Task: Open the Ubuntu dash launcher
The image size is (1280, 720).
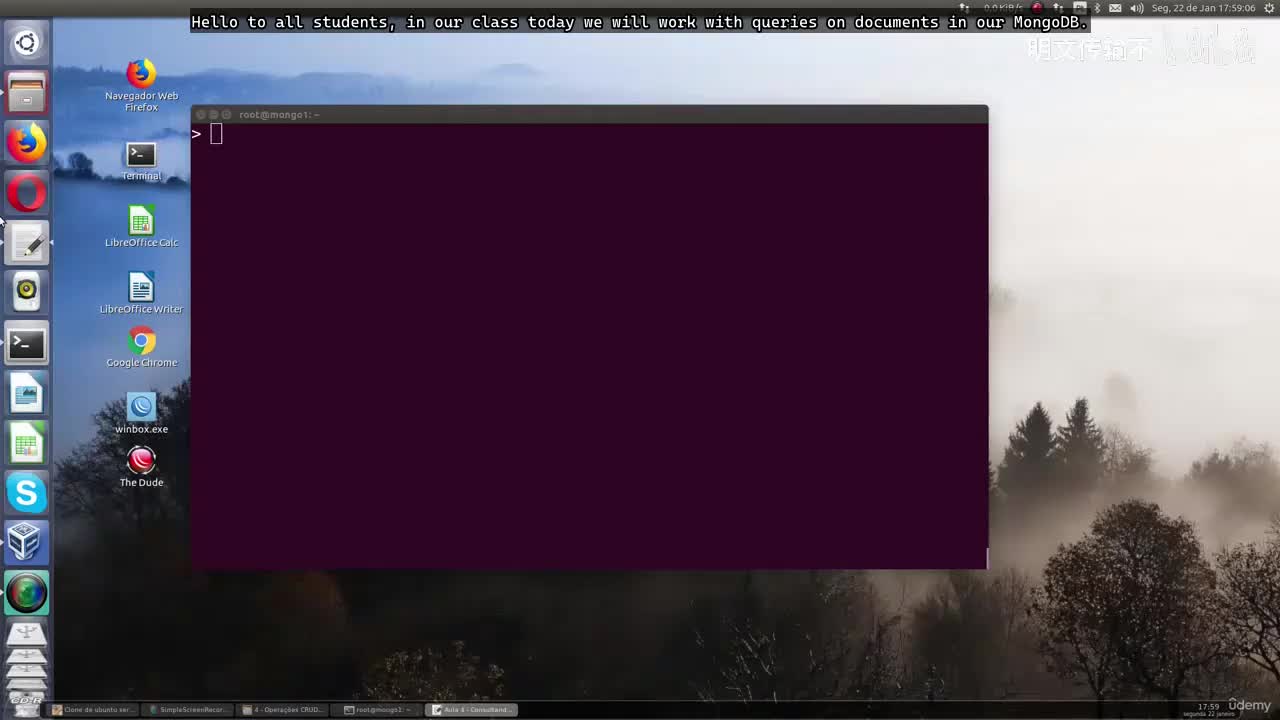Action: pyautogui.click(x=26, y=43)
